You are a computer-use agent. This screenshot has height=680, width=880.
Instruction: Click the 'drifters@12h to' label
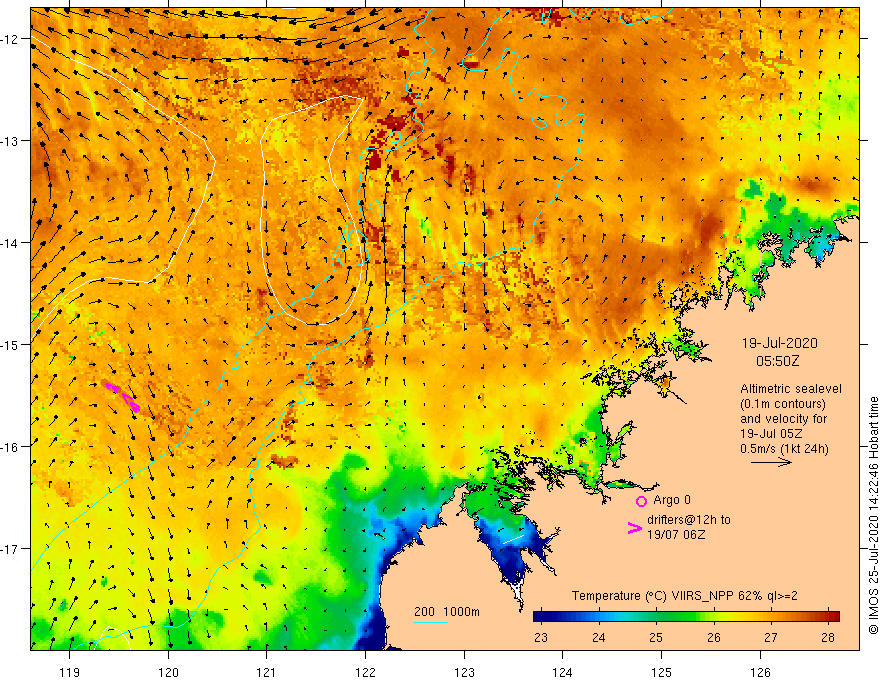(x=689, y=520)
